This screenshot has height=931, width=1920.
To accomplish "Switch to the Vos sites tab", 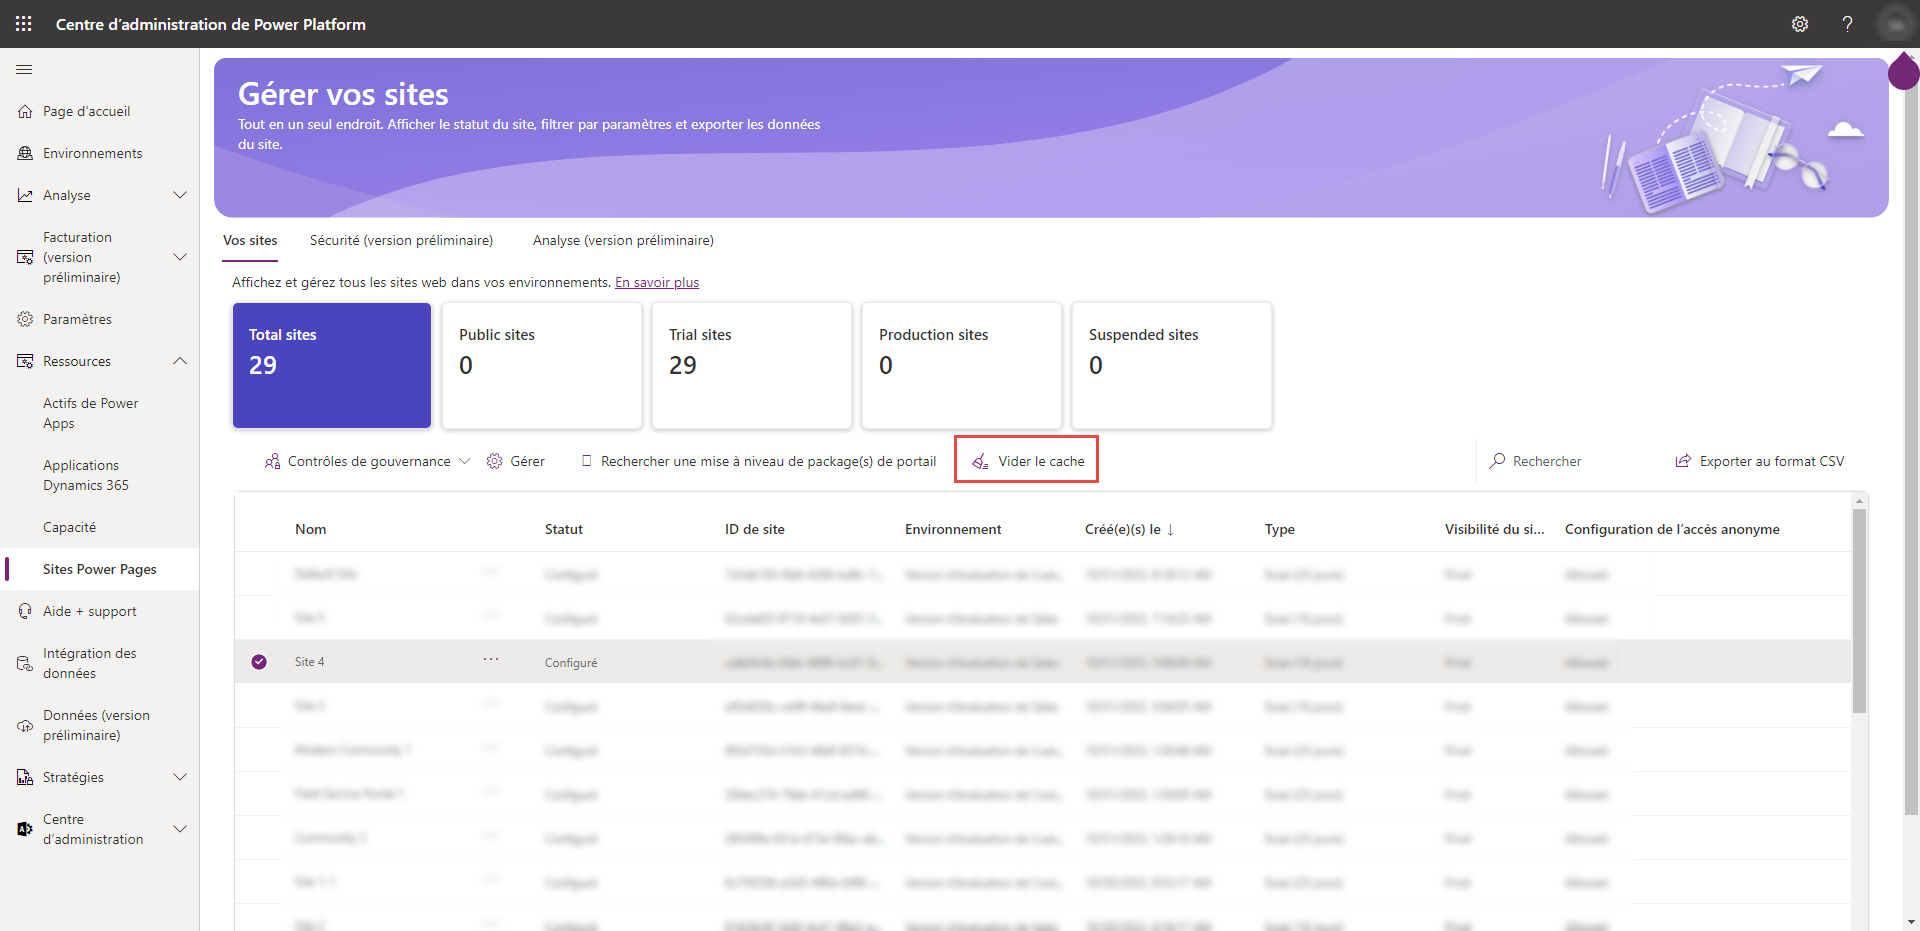I will click(250, 240).
